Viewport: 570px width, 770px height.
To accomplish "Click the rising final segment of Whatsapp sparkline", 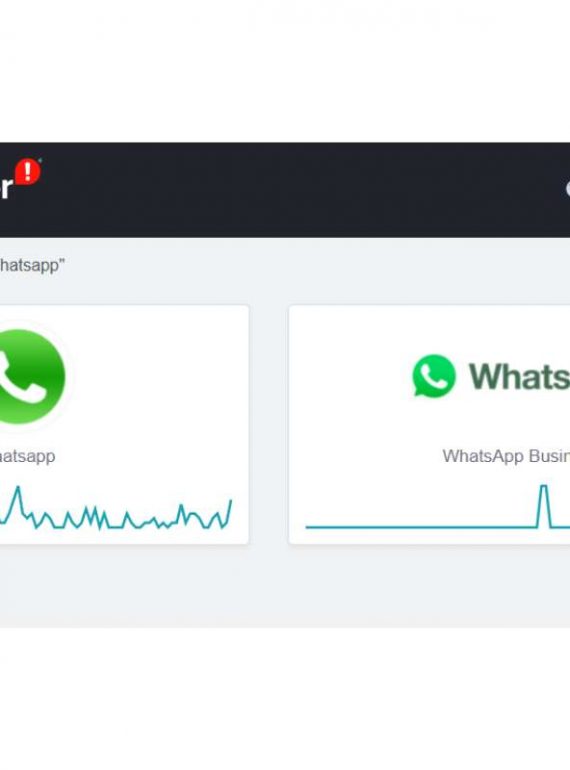I will pyautogui.click(x=228, y=512).
